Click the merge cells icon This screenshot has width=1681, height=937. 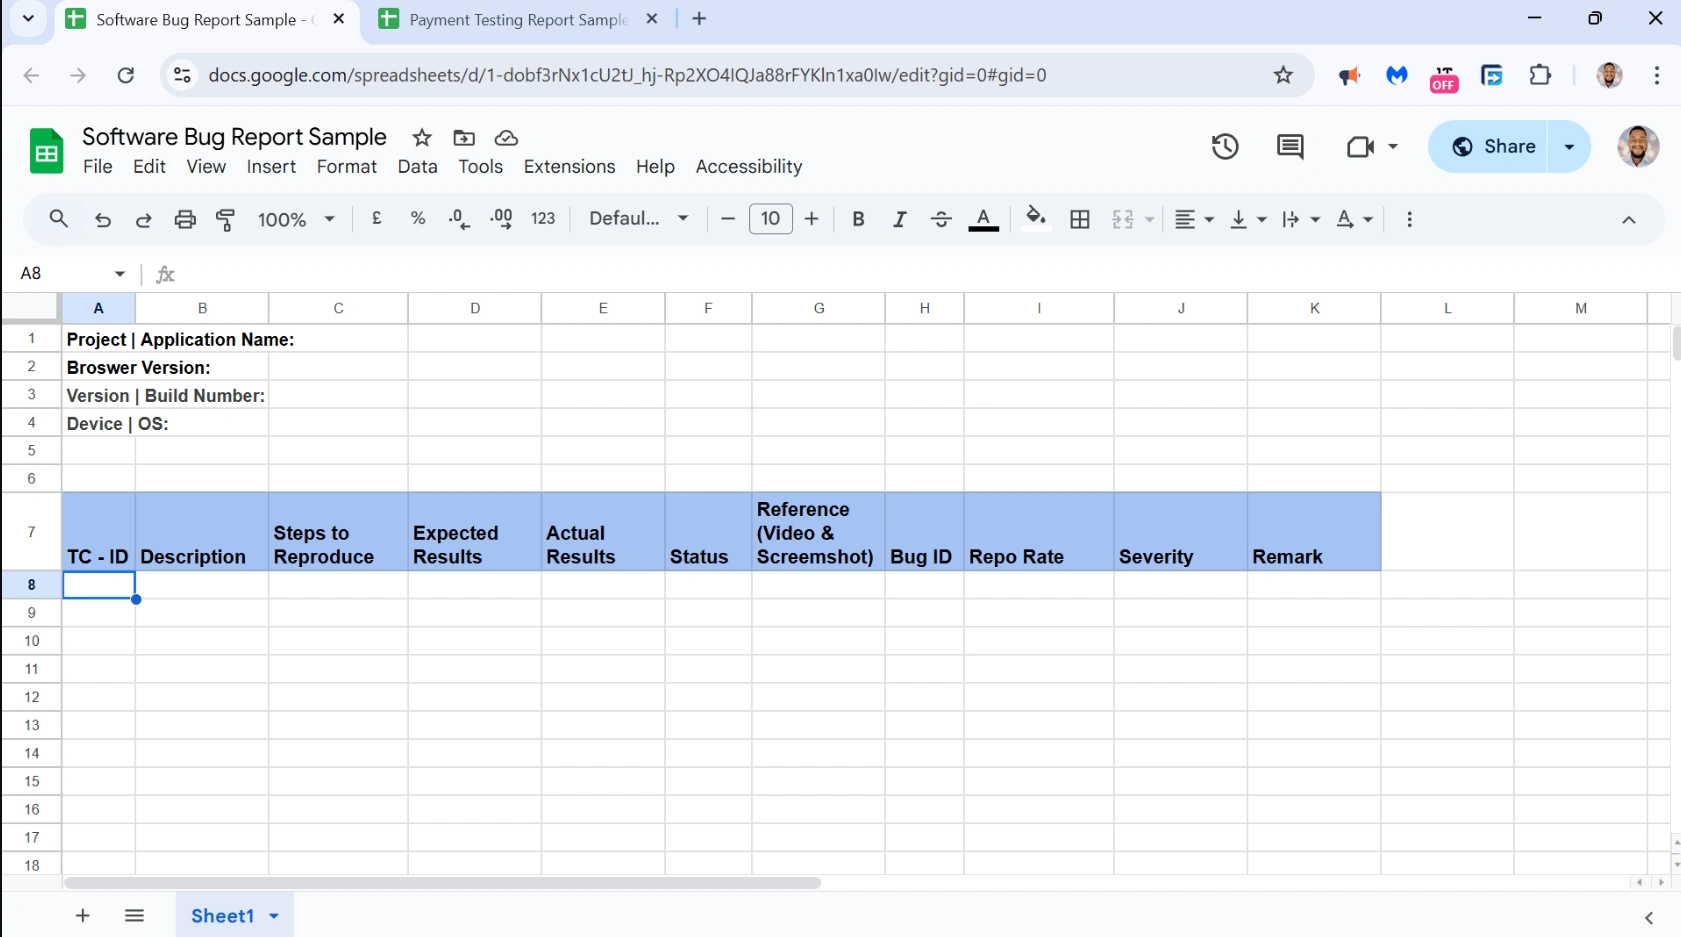[x=1123, y=219]
